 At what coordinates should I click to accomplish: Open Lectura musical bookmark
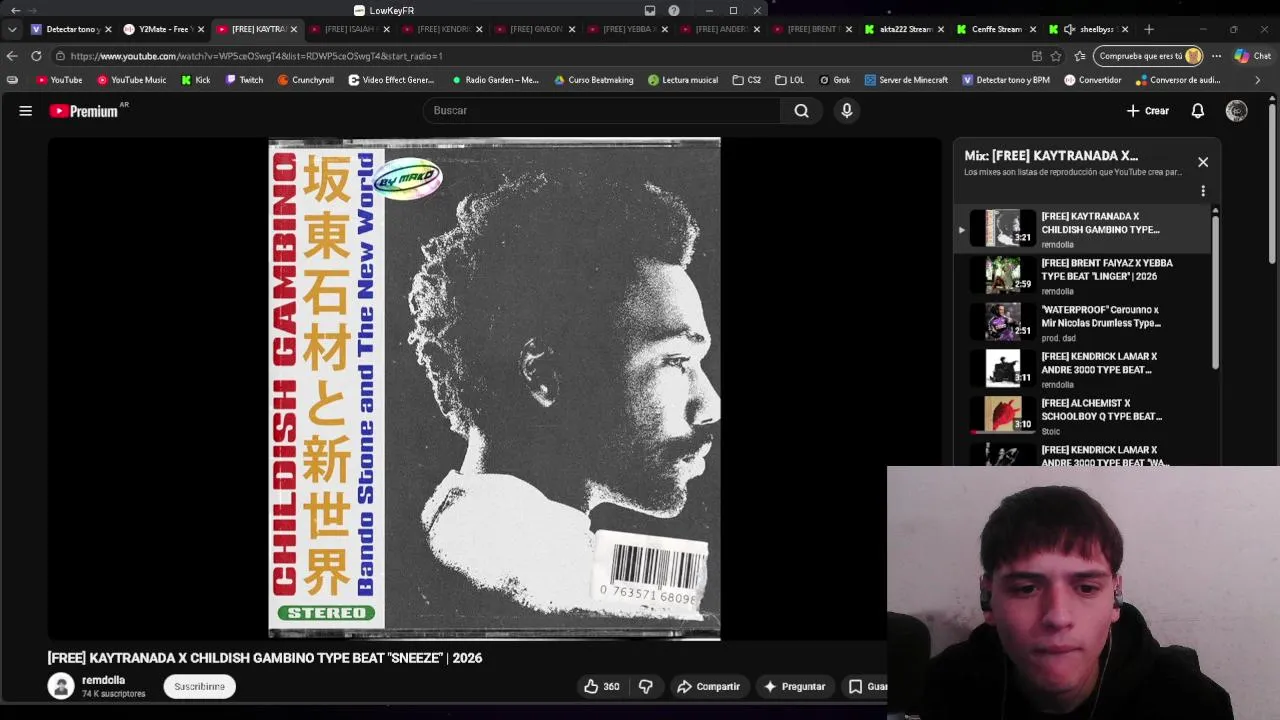tap(682, 80)
